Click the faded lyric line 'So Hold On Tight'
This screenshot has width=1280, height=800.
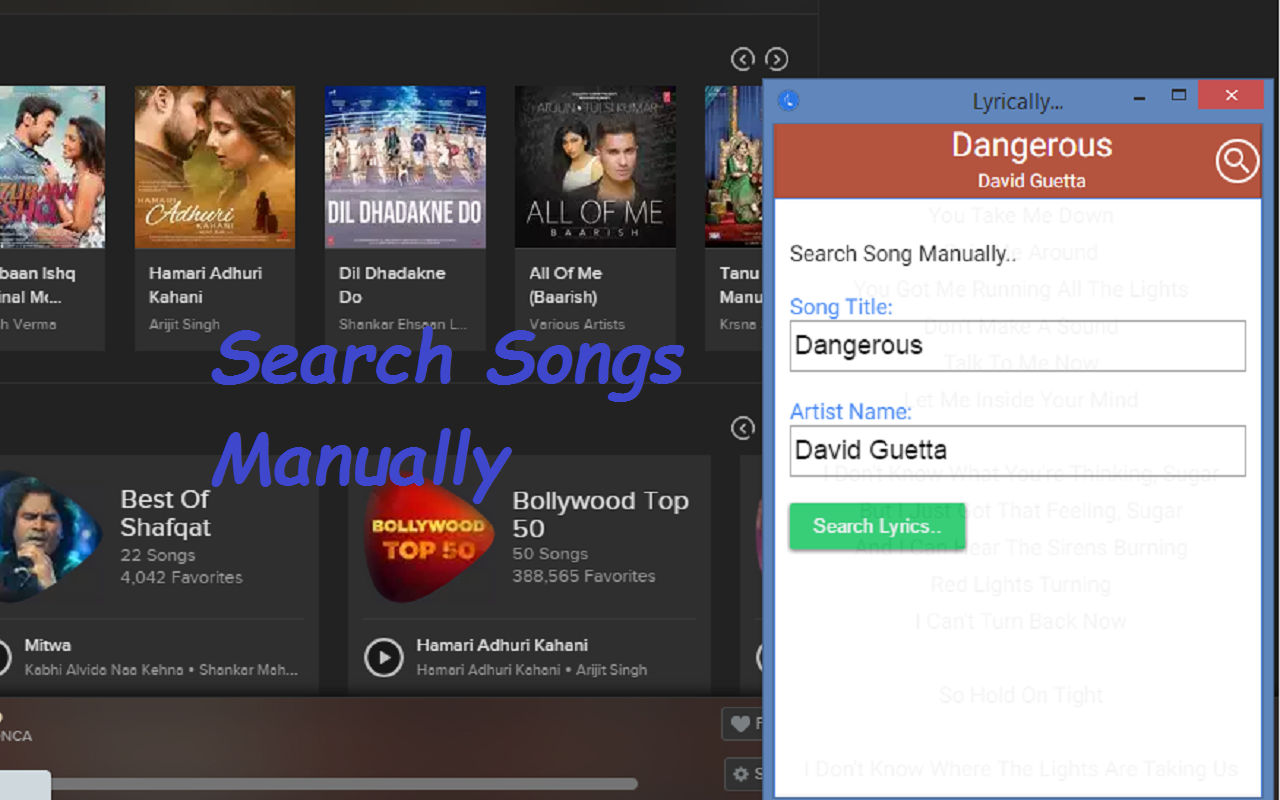(x=1021, y=695)
